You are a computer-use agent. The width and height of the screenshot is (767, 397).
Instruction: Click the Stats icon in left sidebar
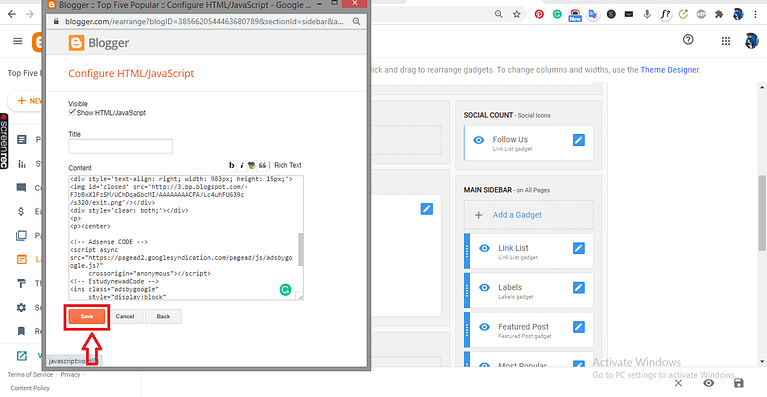(x=22, y=164)
